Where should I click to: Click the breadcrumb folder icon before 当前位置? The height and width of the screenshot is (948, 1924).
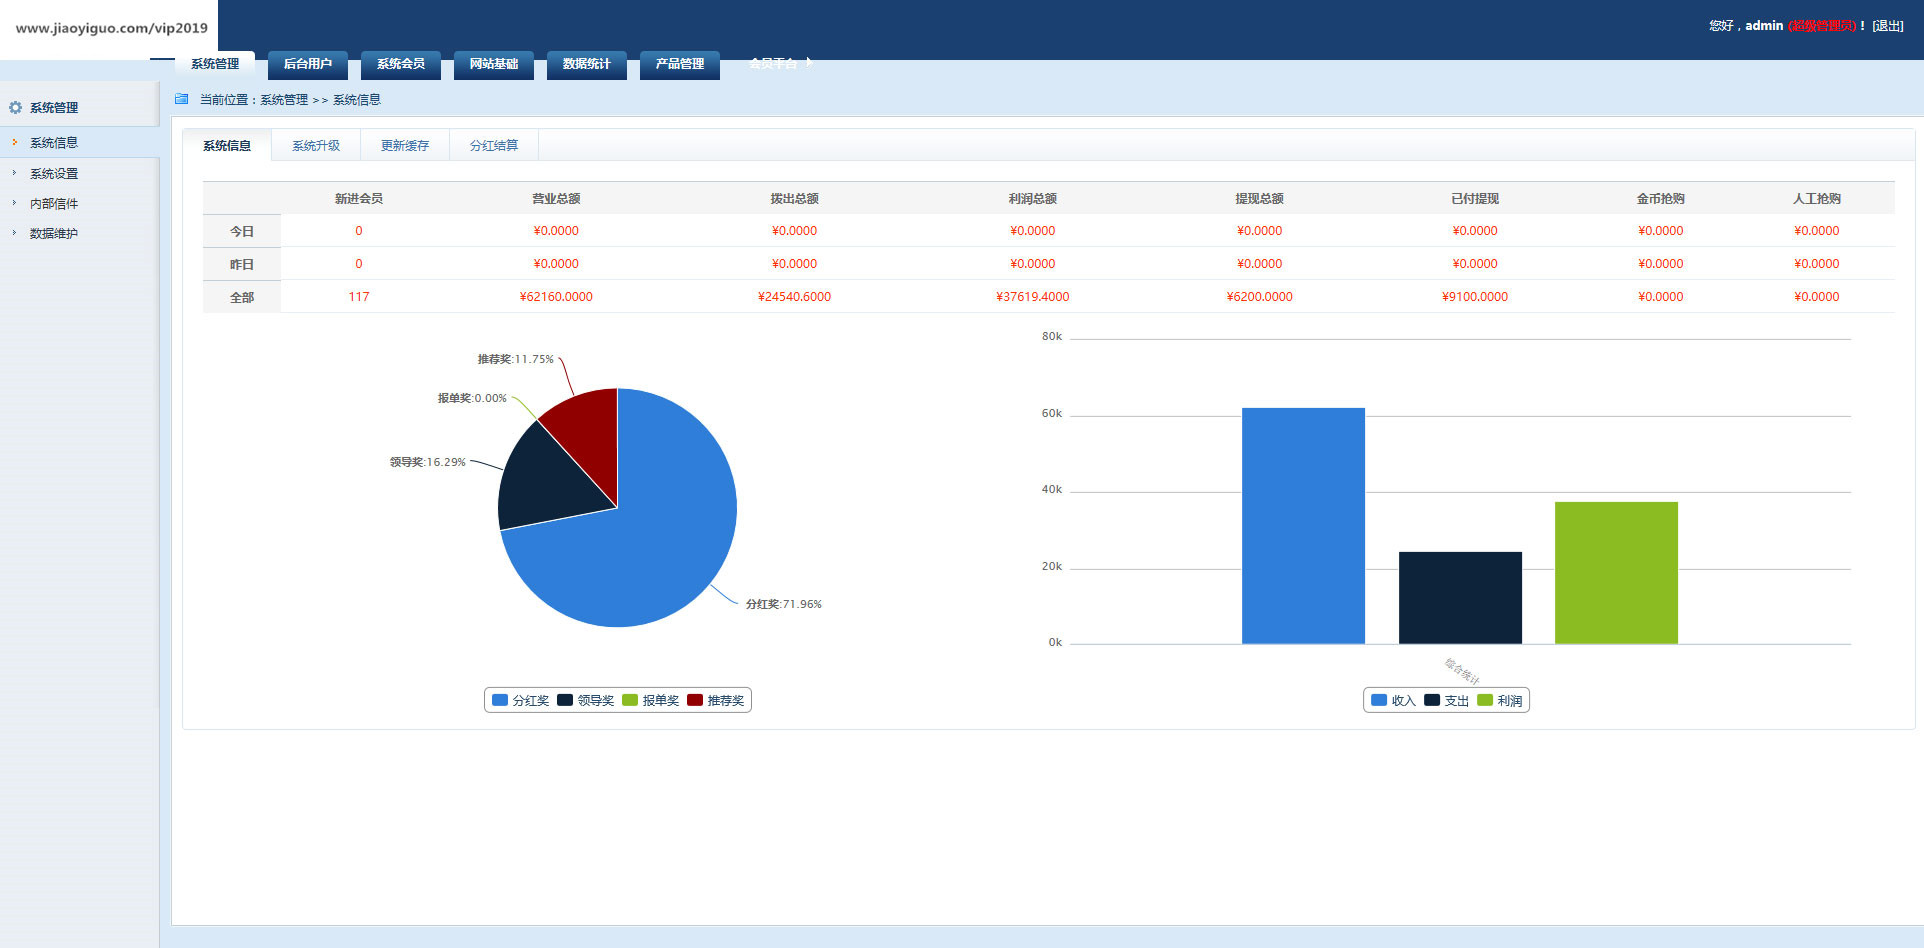[181, 99]
